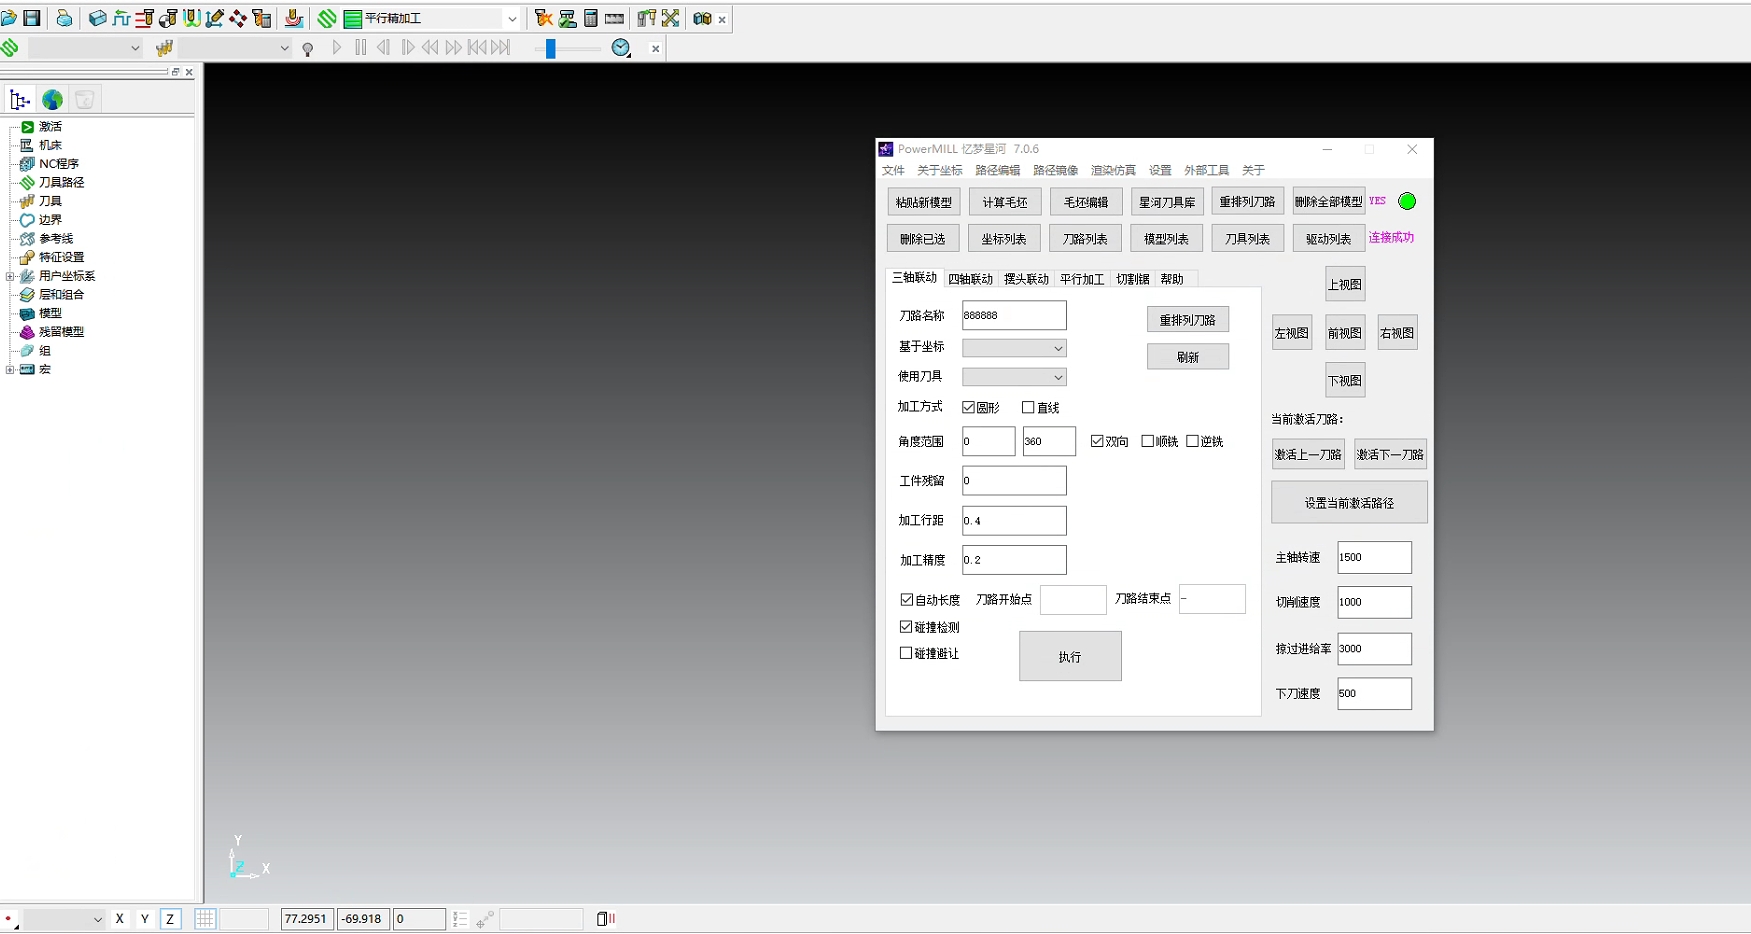
Task: Open the 路径编辑 menu
Action: click(x=997, y=170)
